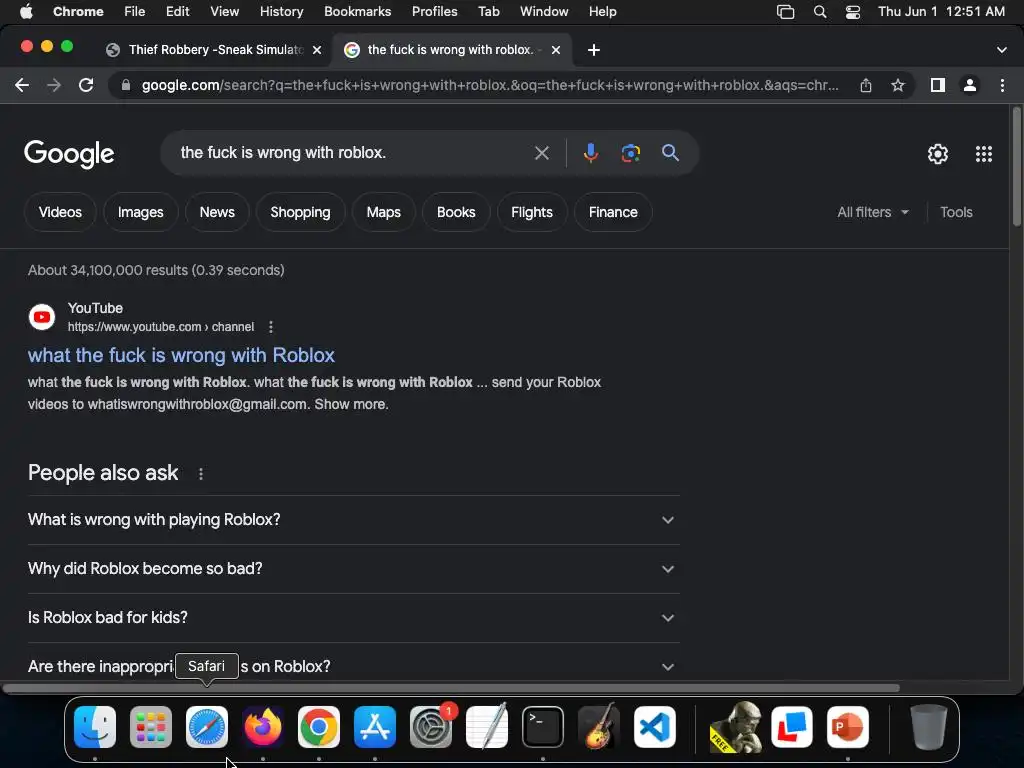Open Google quick settings gear
Screen dimensions: 1024x768
click(938, 153)
